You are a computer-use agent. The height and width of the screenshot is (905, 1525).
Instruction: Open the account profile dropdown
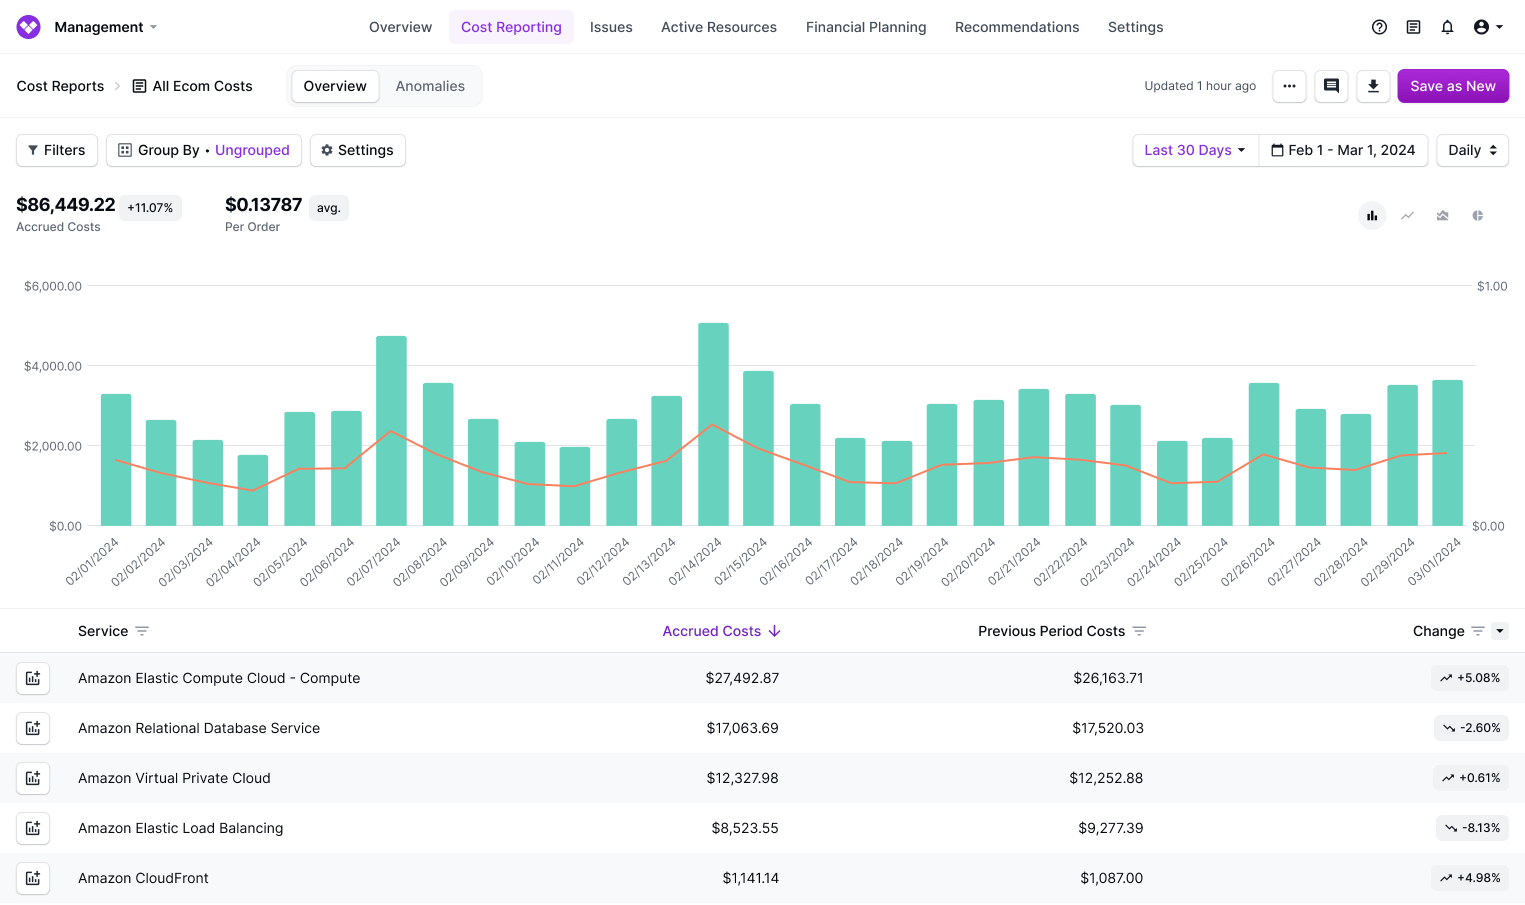point(1487,27)
